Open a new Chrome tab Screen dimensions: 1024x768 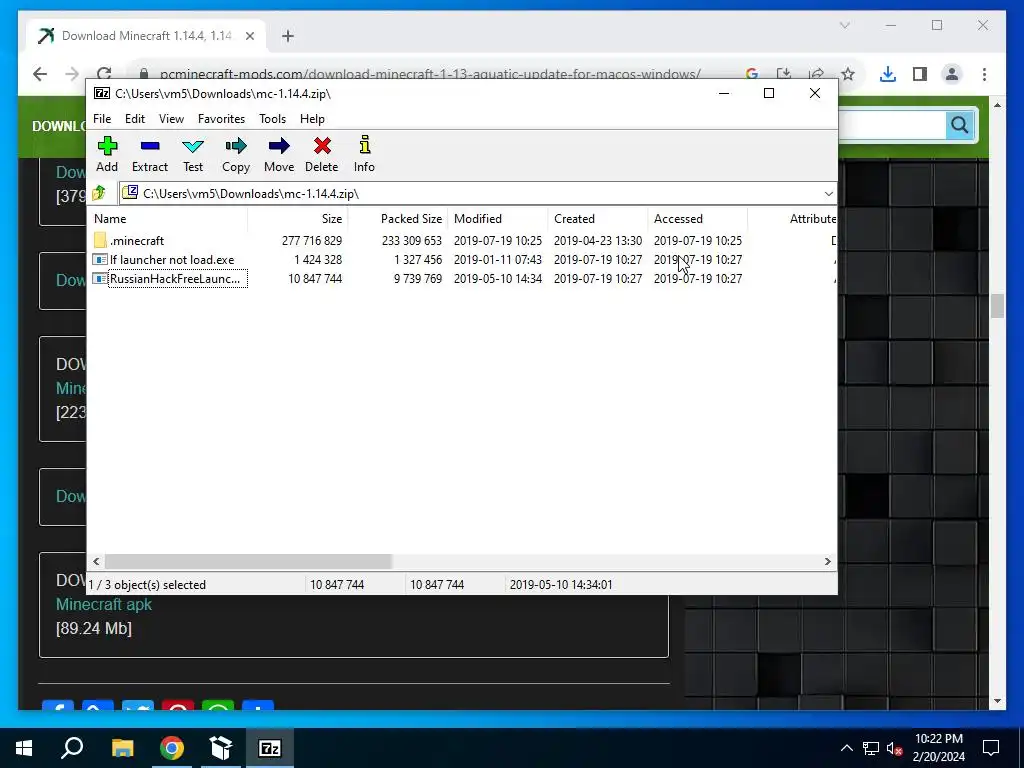point(288,36)
